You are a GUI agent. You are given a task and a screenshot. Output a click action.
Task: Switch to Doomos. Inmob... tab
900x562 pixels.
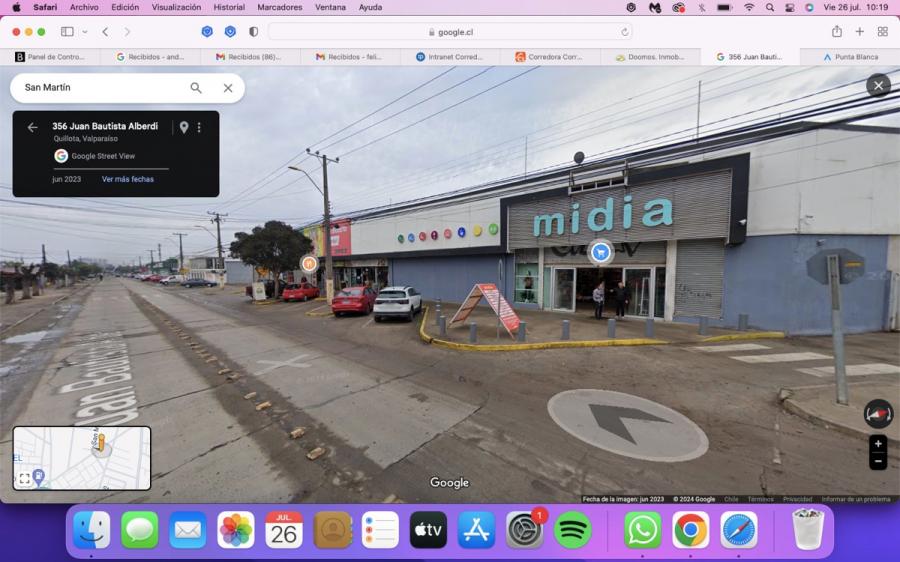click(650, 57)
